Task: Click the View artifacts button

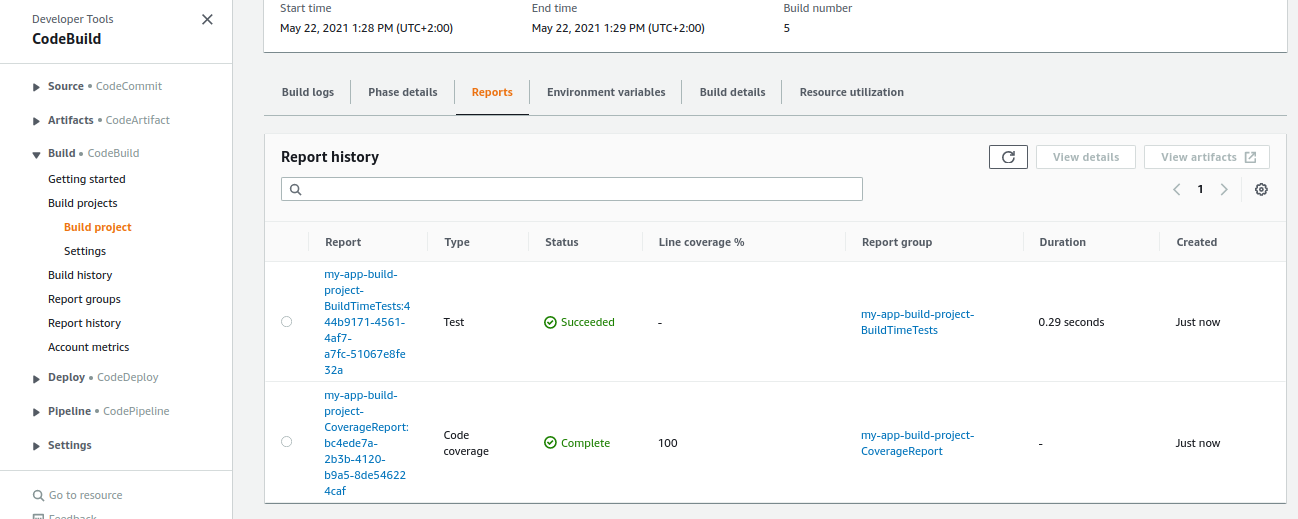Action: [x=1207, y=157]
